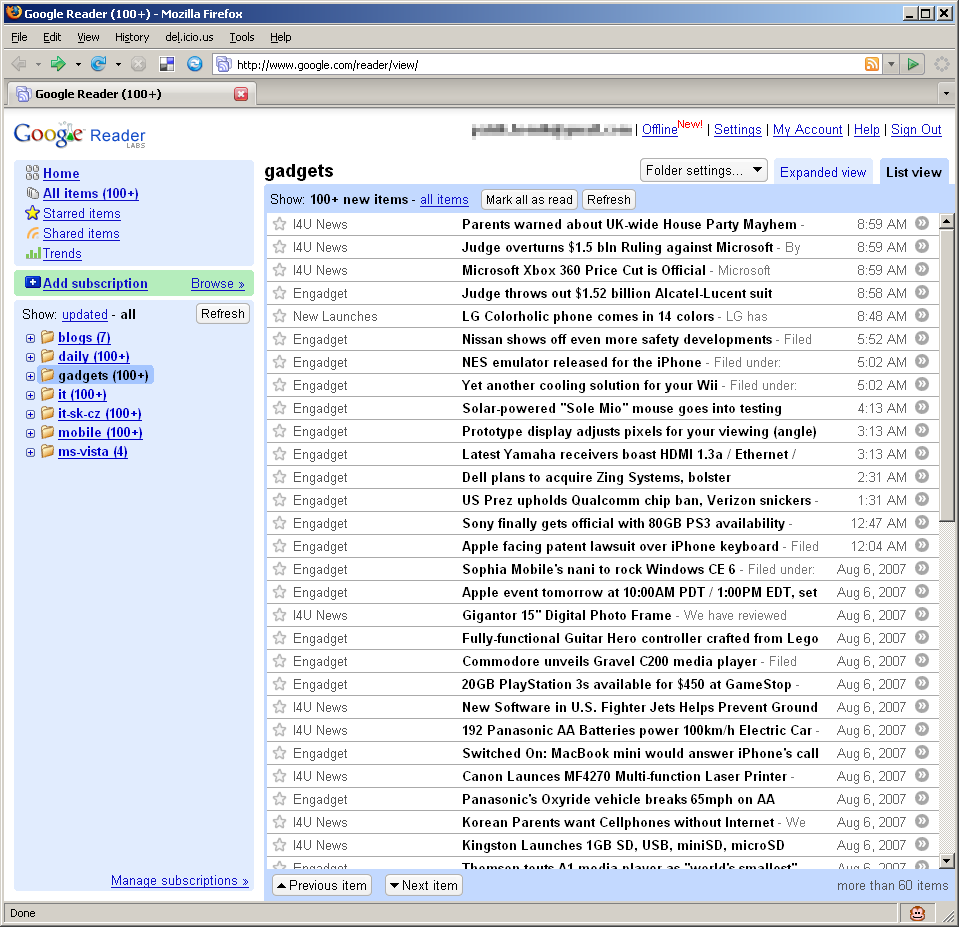Viewport: 959px width, 927px height.
Task: Open the Tools menu
Action: (x=242, y=37)
